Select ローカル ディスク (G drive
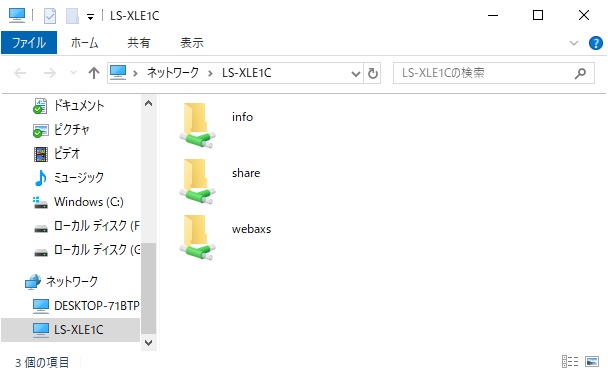 [x=97, y=250]
